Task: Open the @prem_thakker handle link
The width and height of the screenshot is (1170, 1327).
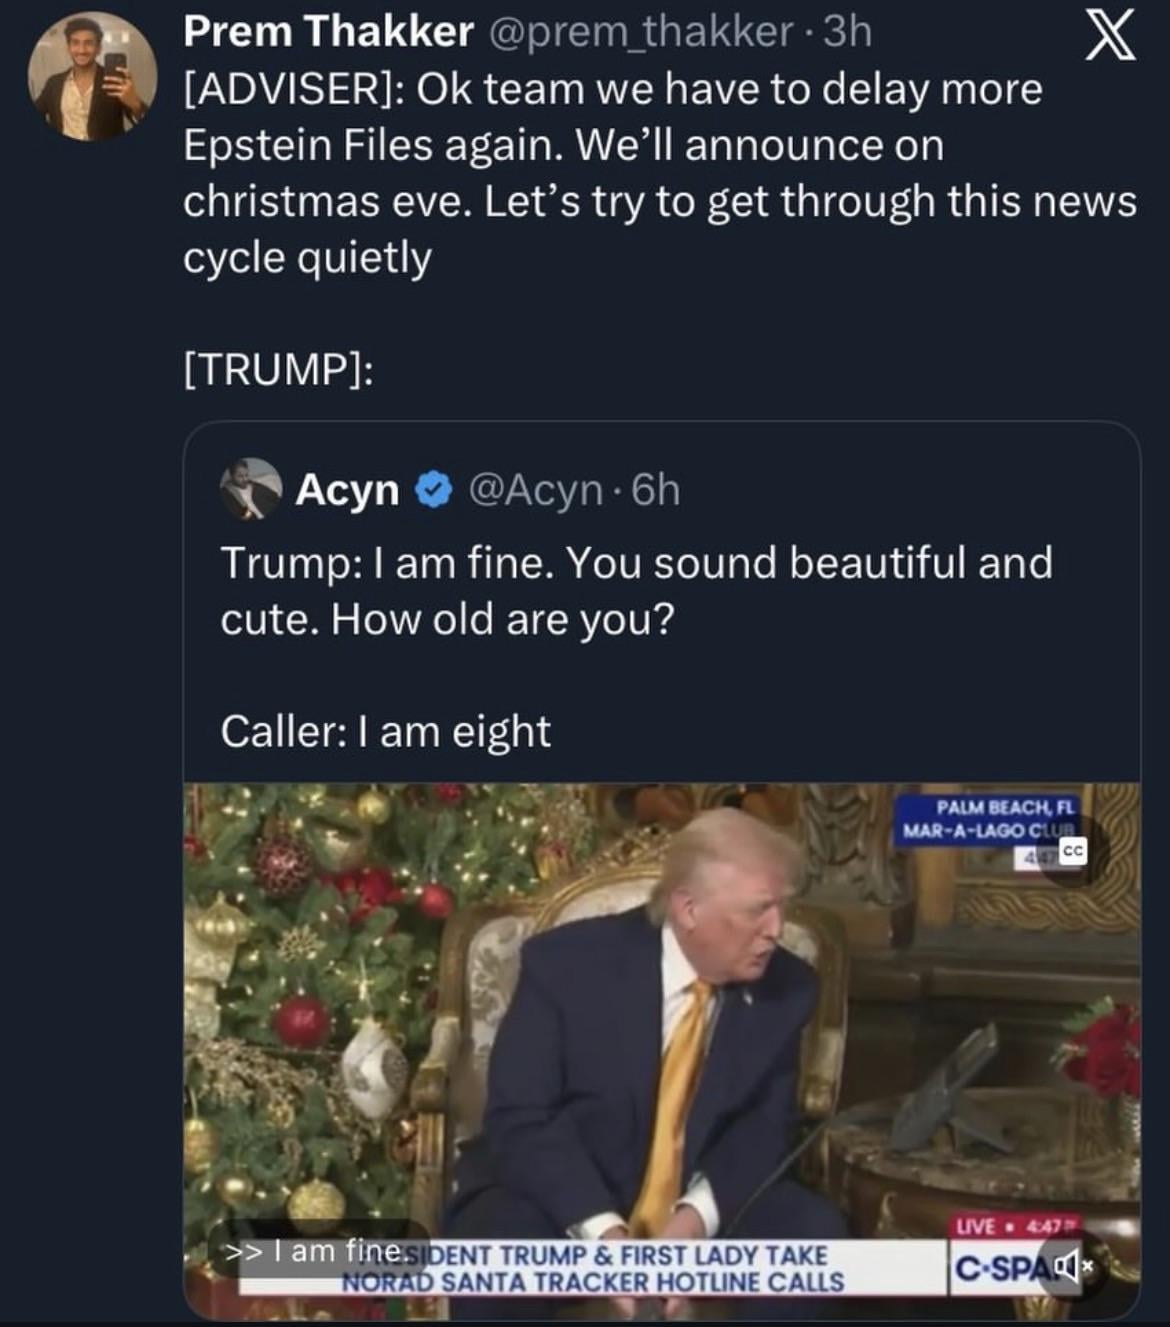Action: (x=640, y=32)
